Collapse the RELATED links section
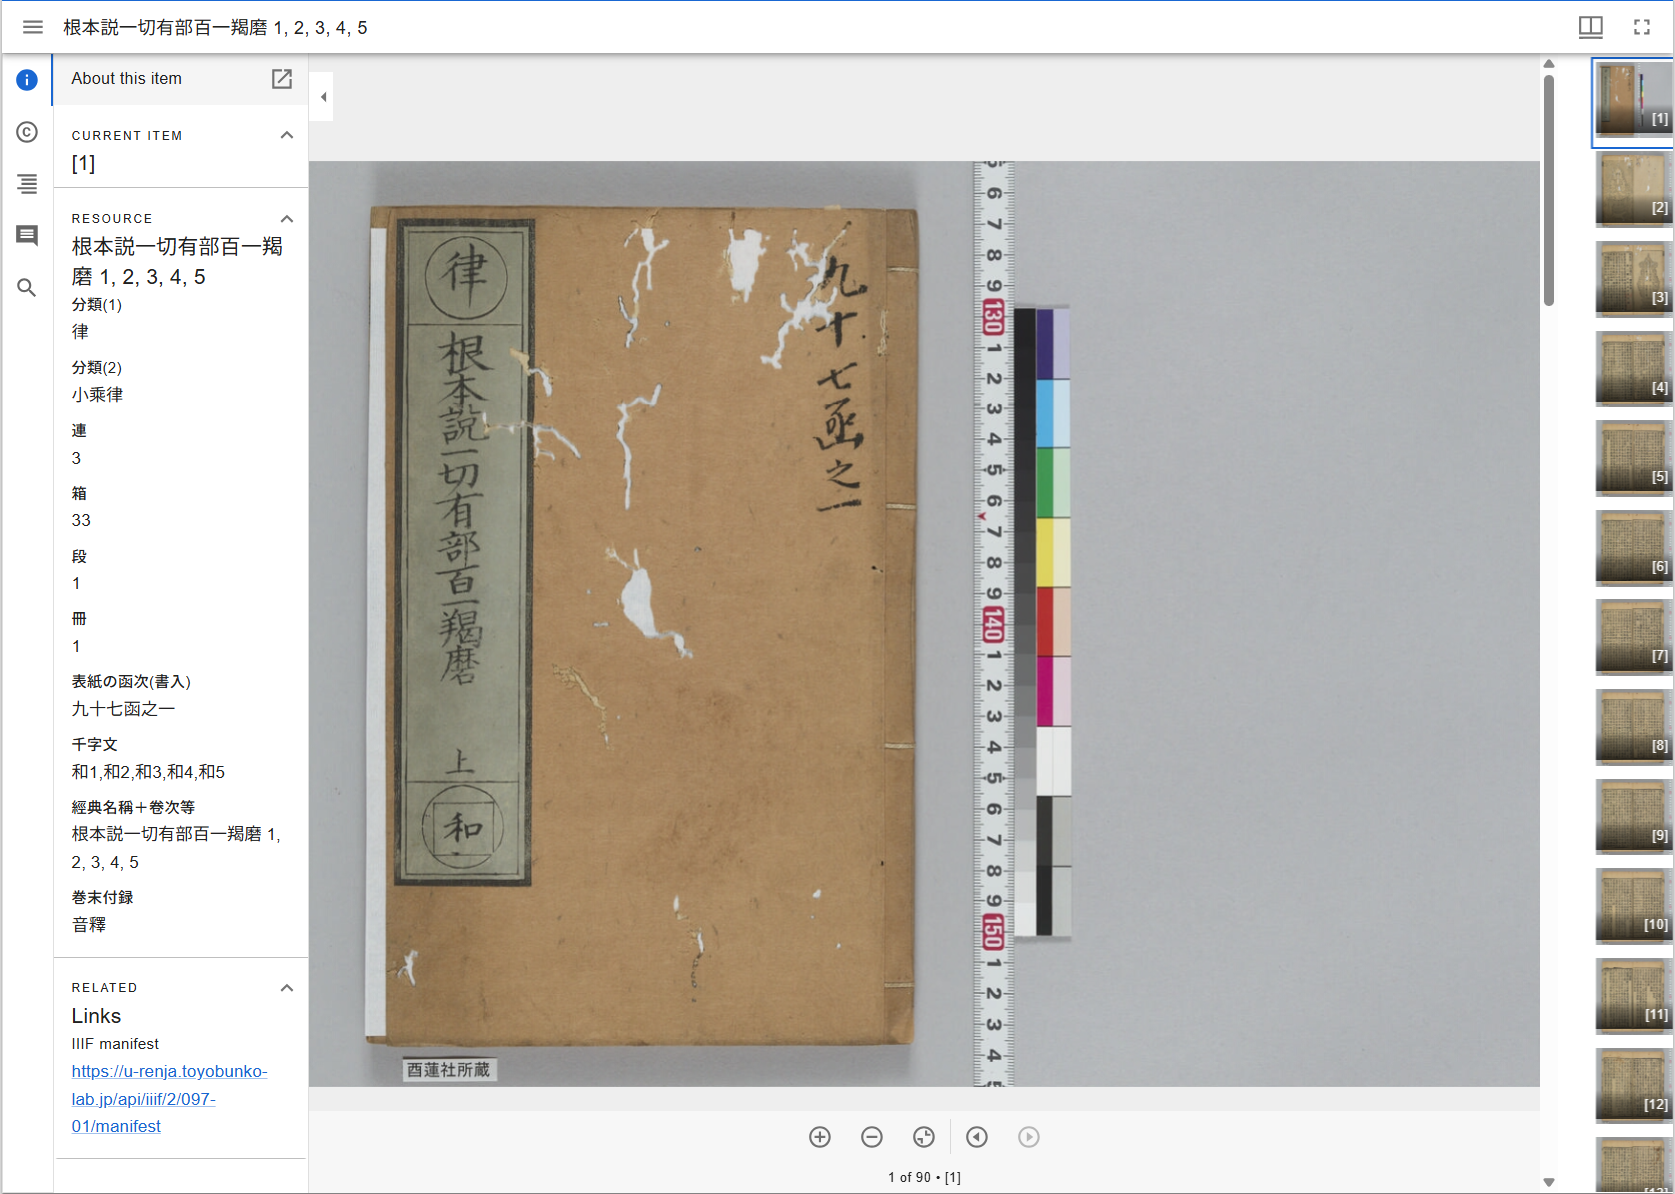Image resolution: width=1675 pixels, height=1194 pixels. tap(287, 988)
